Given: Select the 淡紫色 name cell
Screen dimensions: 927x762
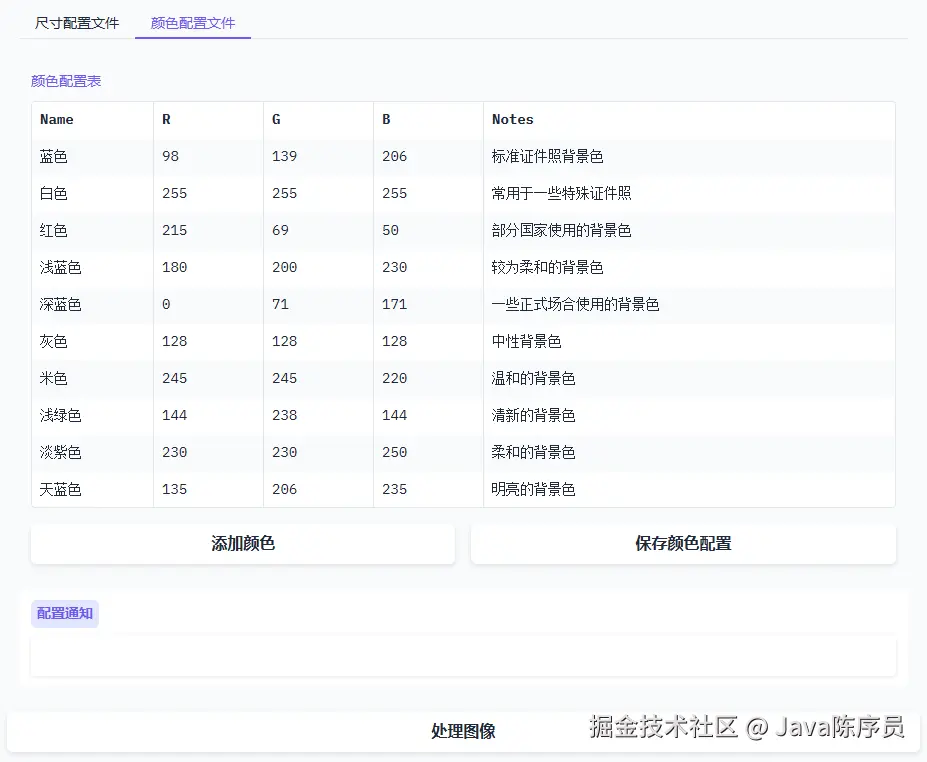Looking at the screenshot, I should (92, 452).
